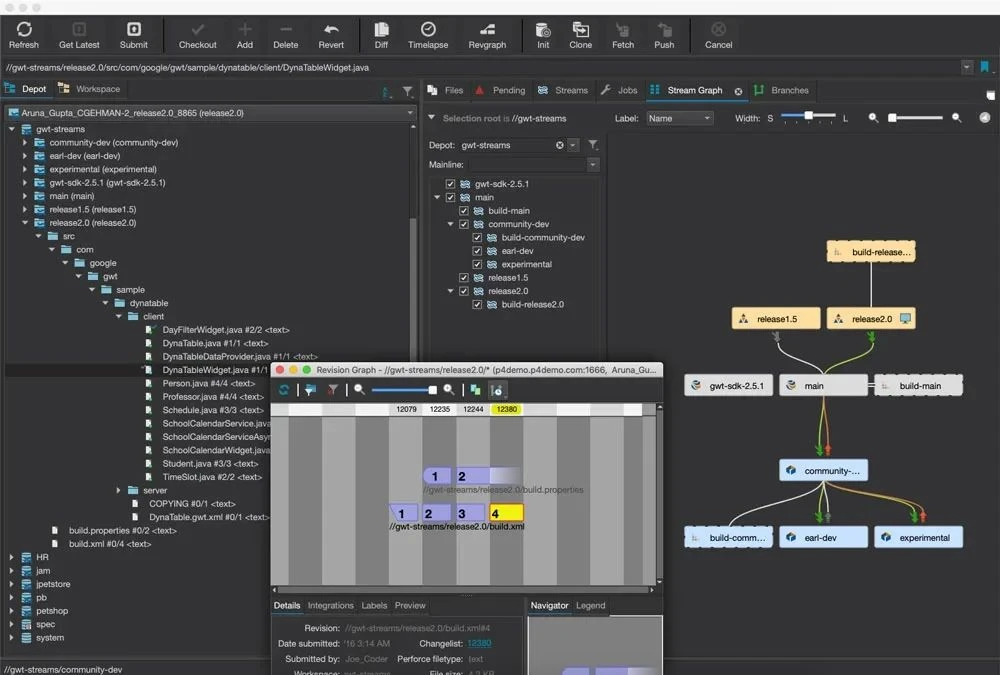
Task: Open the Branches tab
Action: (781, 90)
